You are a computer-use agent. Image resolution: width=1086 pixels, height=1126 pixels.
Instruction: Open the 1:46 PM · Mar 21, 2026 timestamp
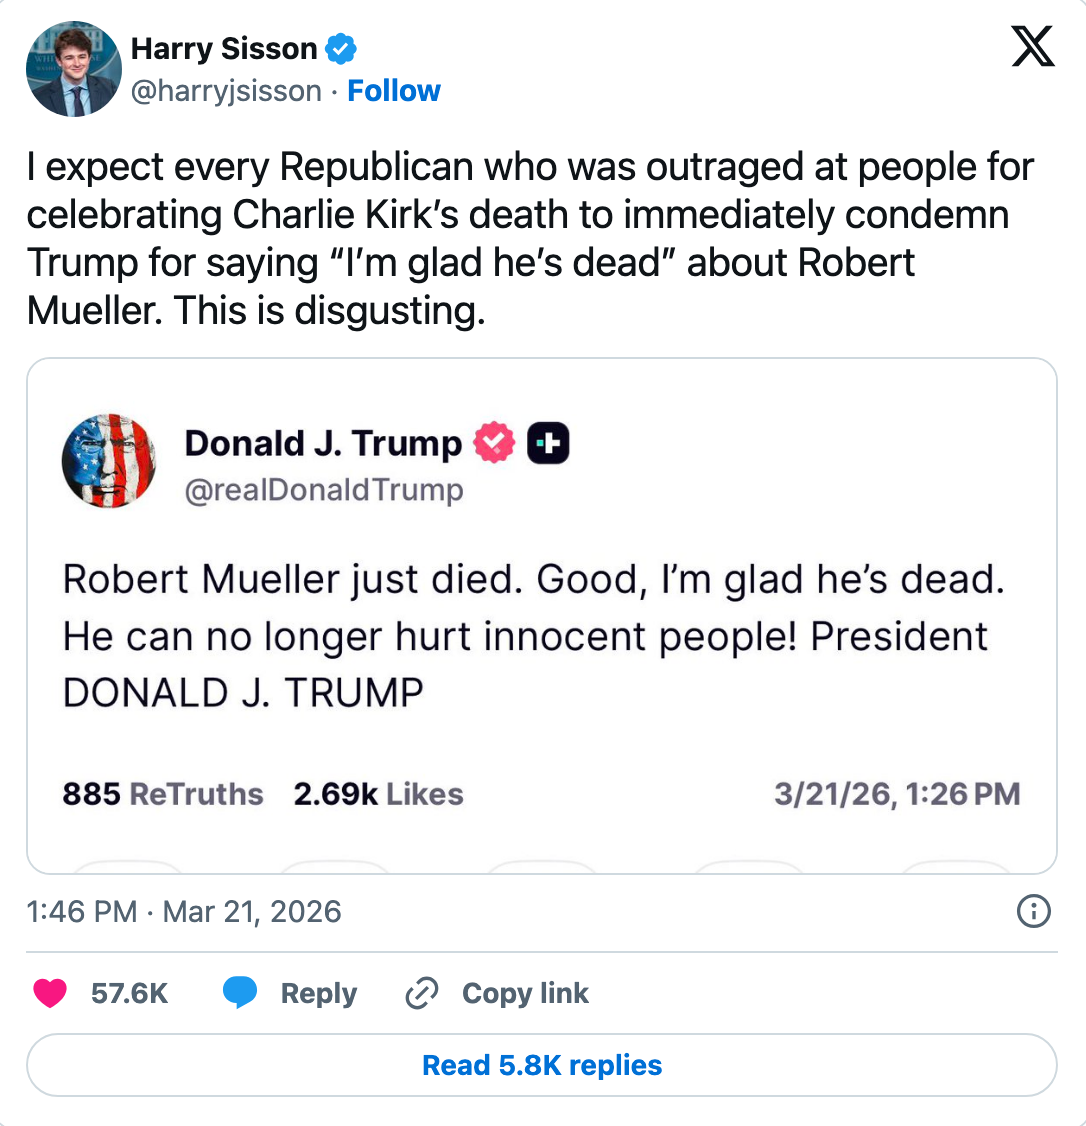[x=184, y=912]
